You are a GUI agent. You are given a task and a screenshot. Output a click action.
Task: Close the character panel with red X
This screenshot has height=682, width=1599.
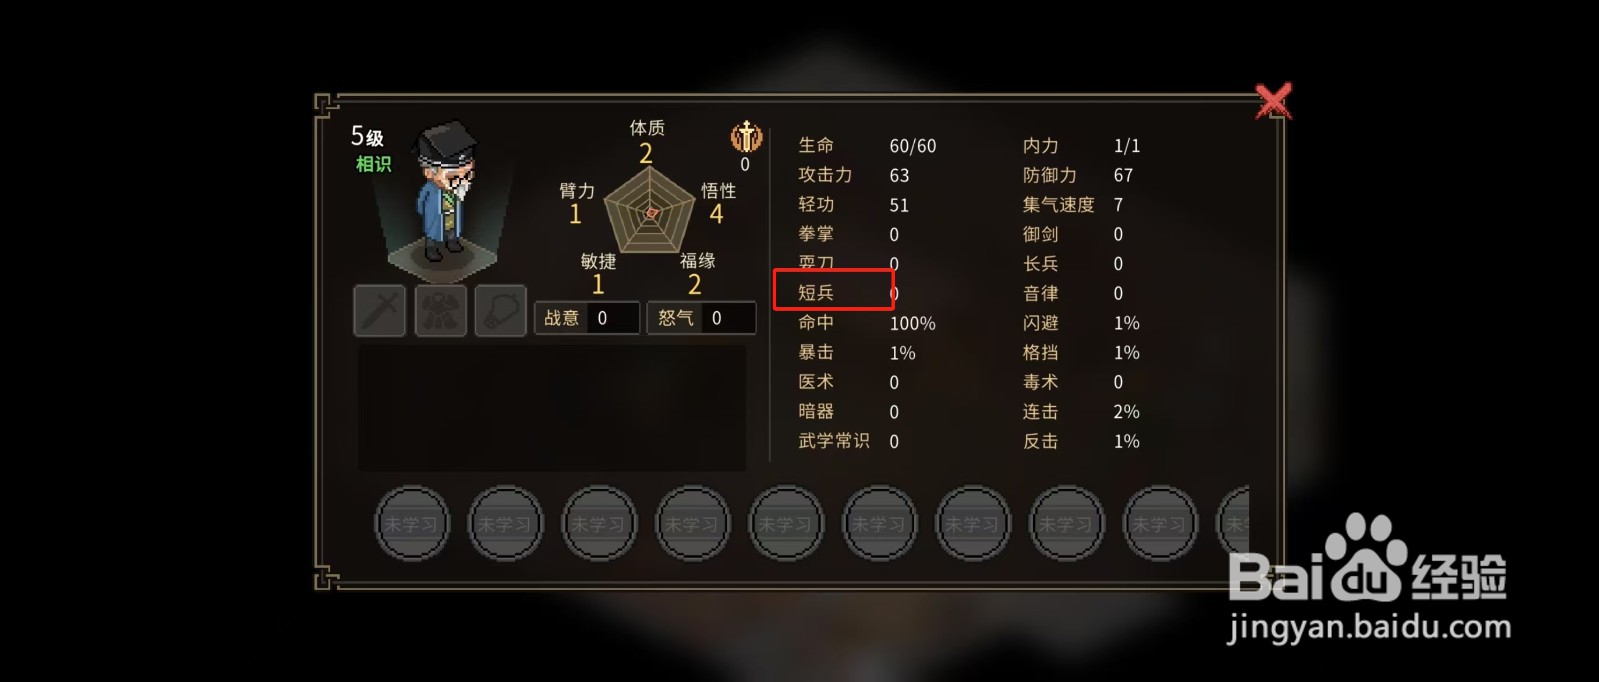click(x=1273, y=101)
